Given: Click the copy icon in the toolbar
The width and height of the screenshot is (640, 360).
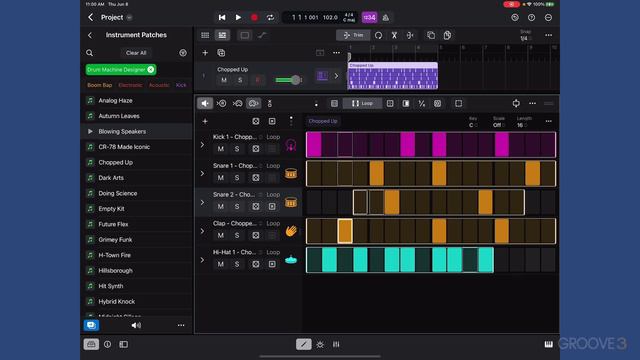Looking at the screenshot, I should pos(431,35).
